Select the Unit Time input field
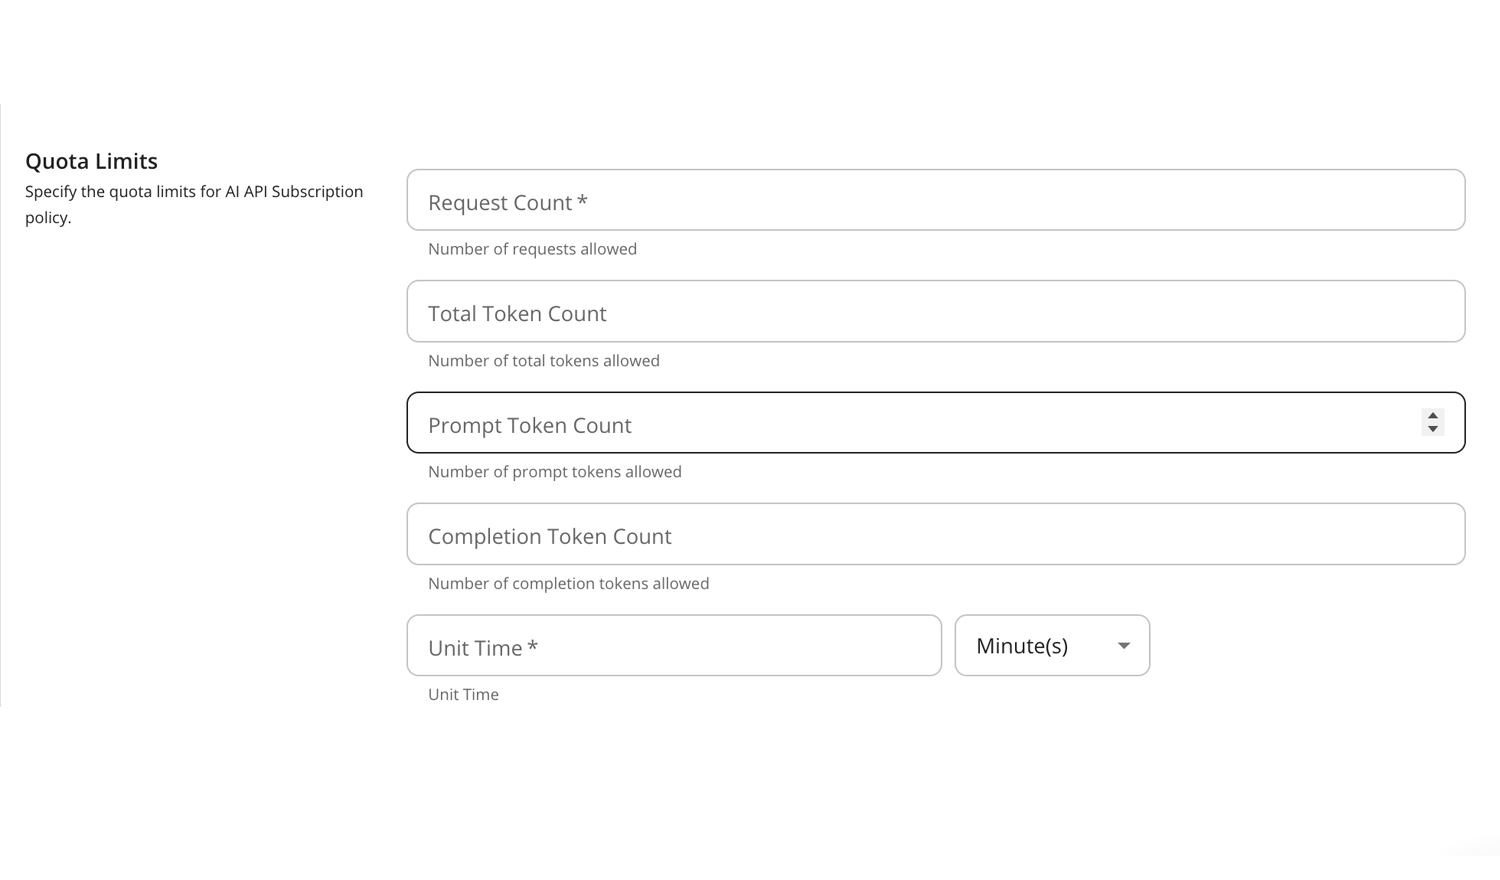 (674, 645)
